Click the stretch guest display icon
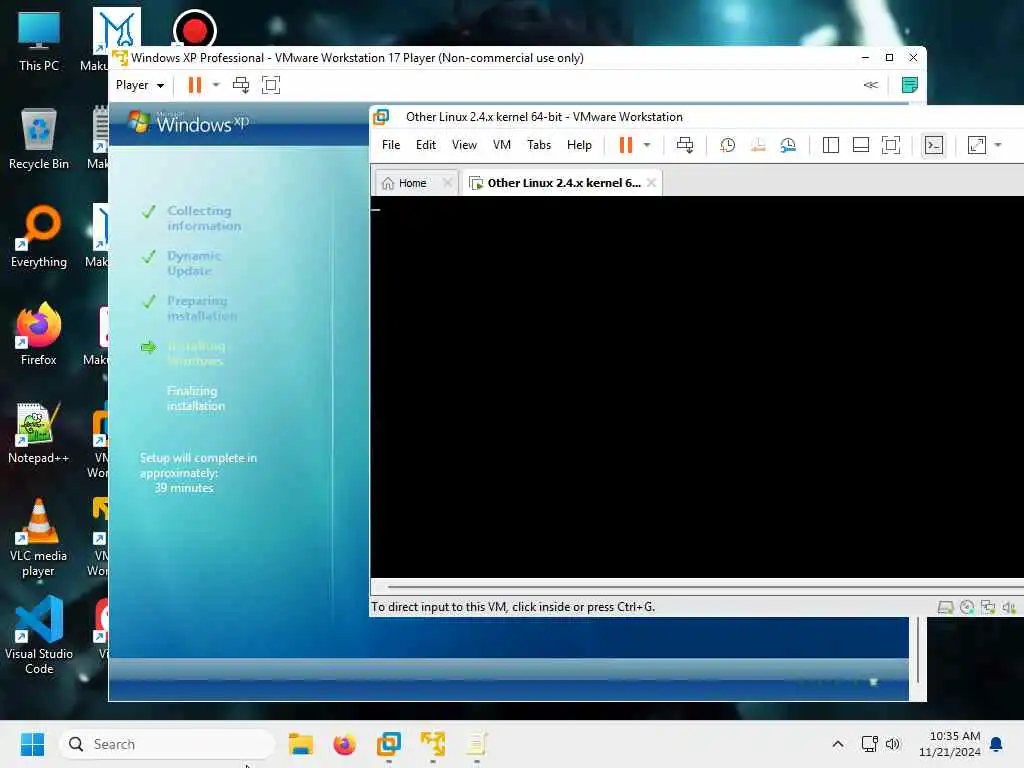 coord(976,145)
